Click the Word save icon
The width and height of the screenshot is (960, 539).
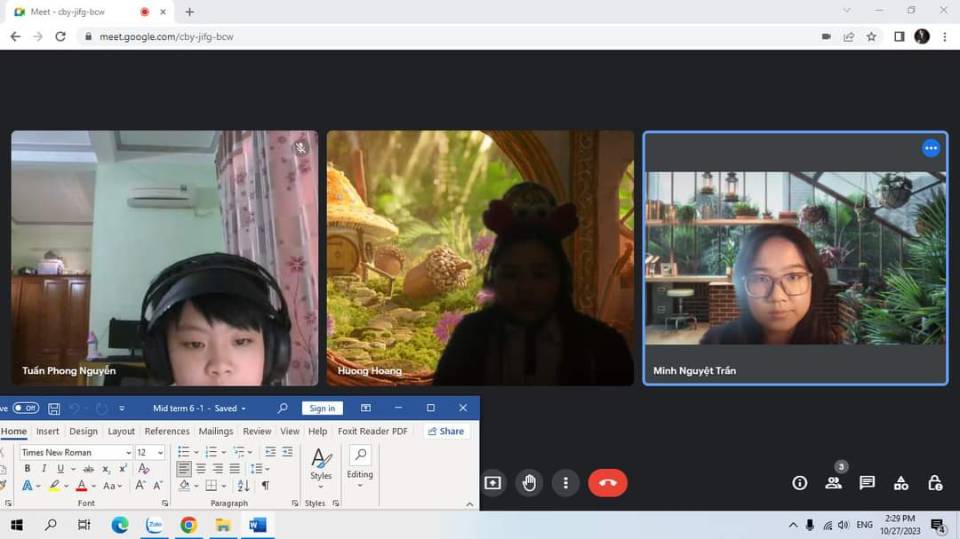click(54, 408)
